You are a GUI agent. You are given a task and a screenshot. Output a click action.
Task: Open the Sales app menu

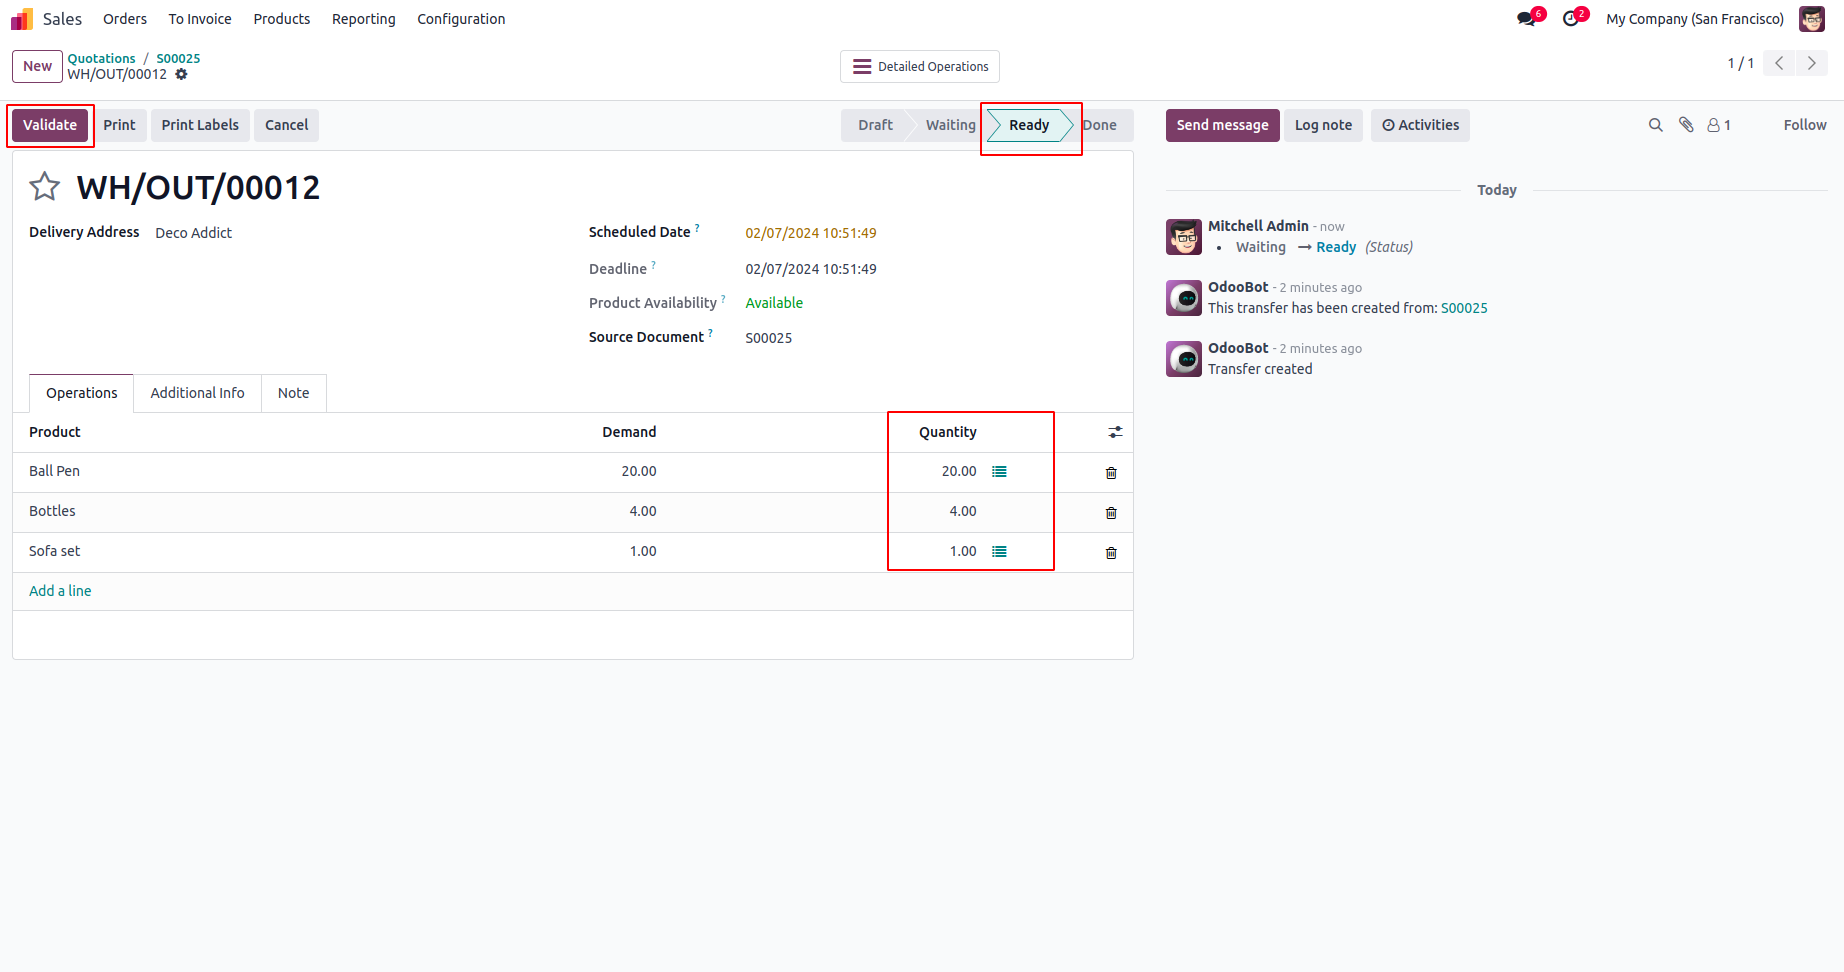tap(62, 19)
